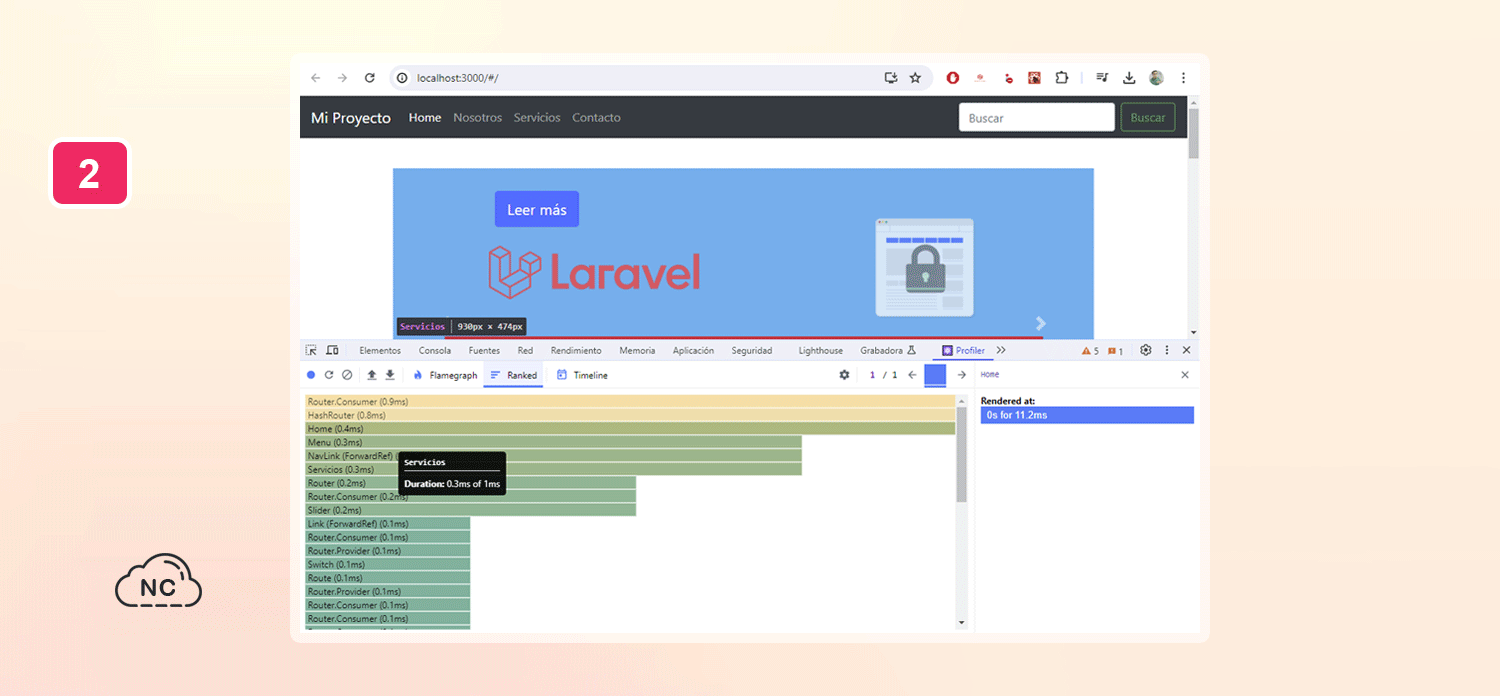Focus the Buscar search field
1500x696 pixels.
coord(1037,117)
